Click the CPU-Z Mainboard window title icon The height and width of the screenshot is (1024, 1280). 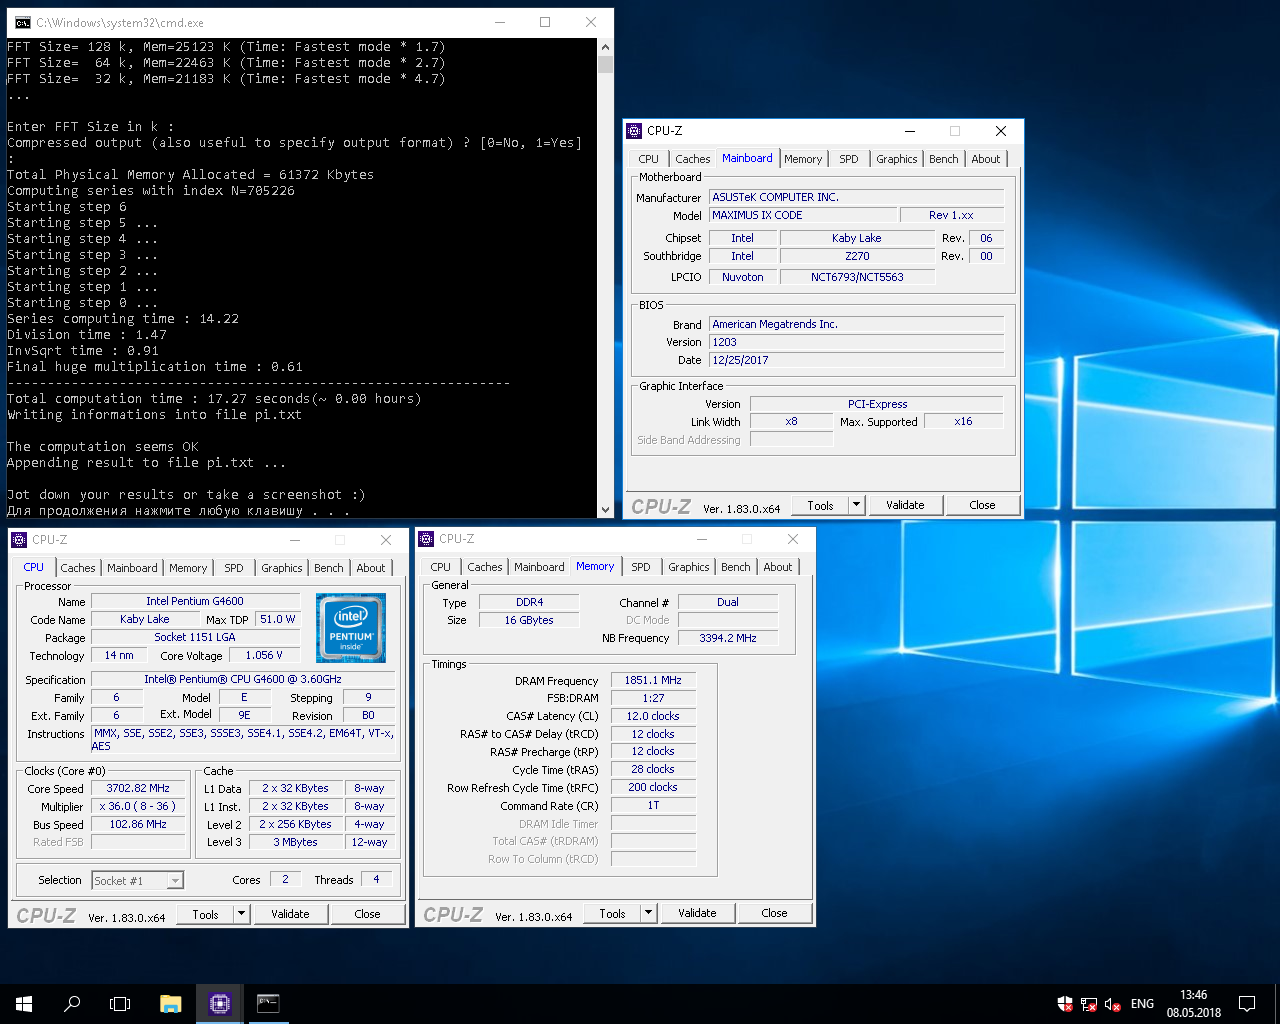[634, 131]
